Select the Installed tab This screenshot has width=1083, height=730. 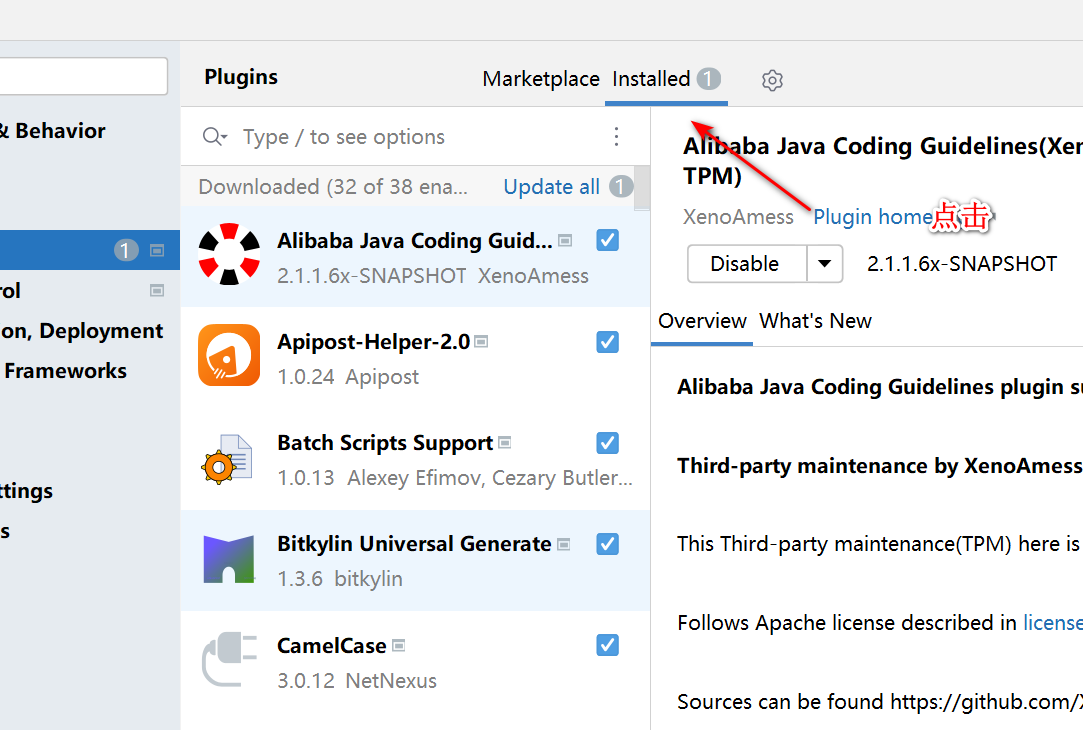point(652,79)
